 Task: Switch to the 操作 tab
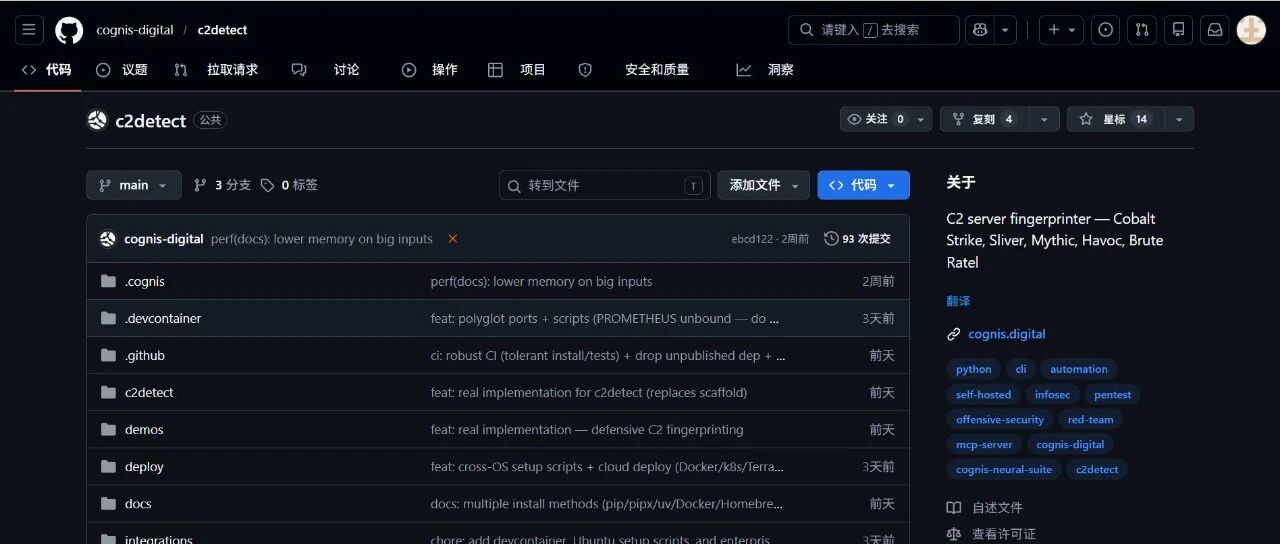(430, 70)
